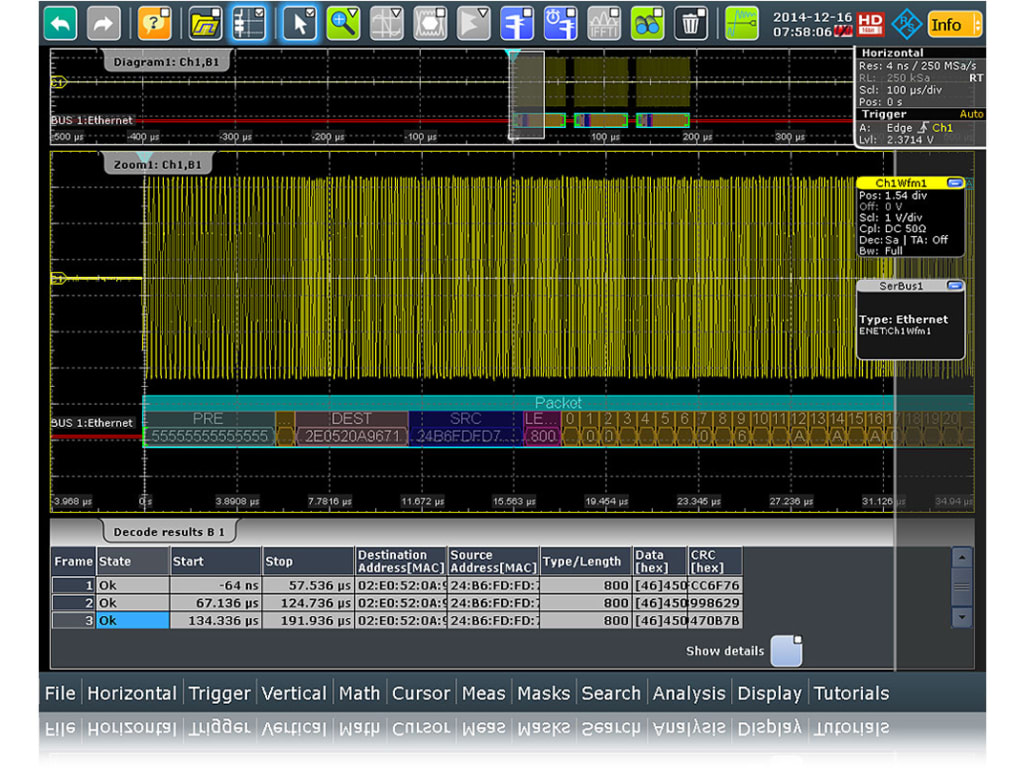Select the blue caliper measurement tool

pos(517,24)
